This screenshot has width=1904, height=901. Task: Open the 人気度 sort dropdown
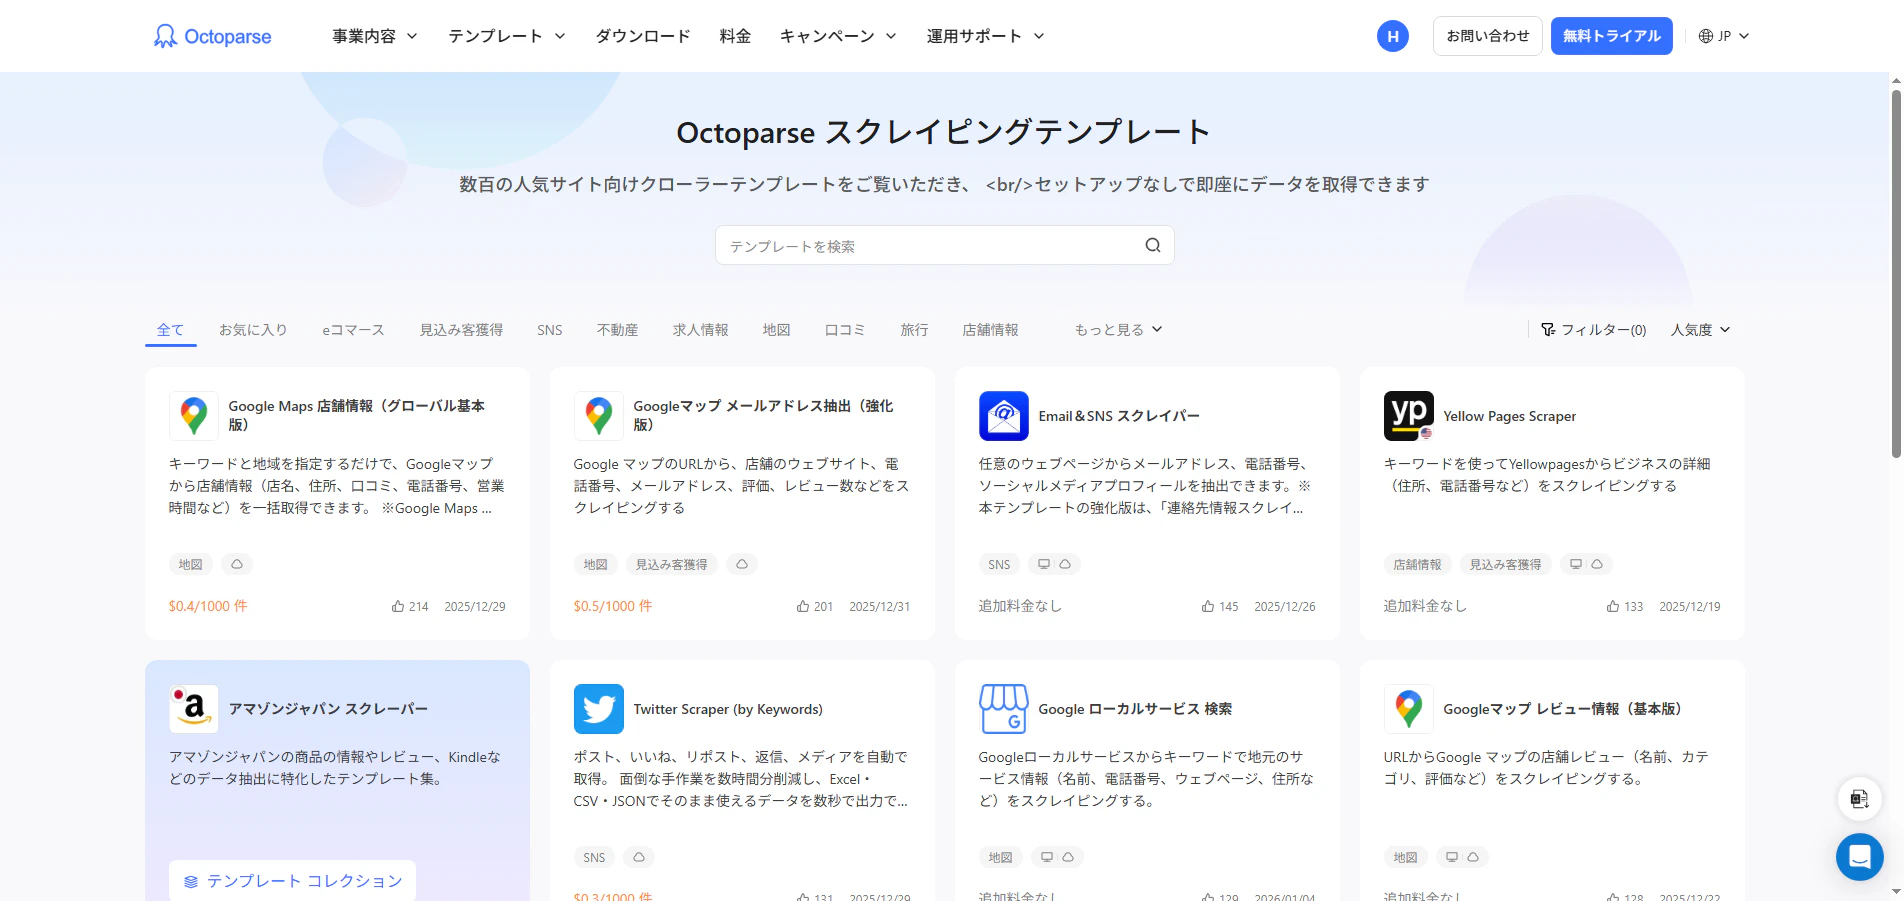1699,329
